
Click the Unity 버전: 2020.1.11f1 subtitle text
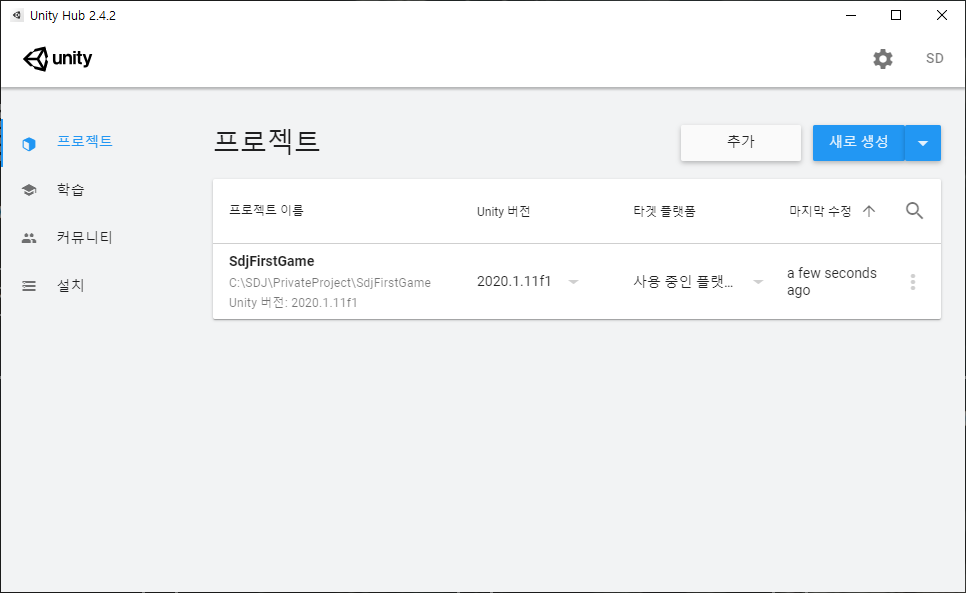pyautogui.click(x=293, y=302)
